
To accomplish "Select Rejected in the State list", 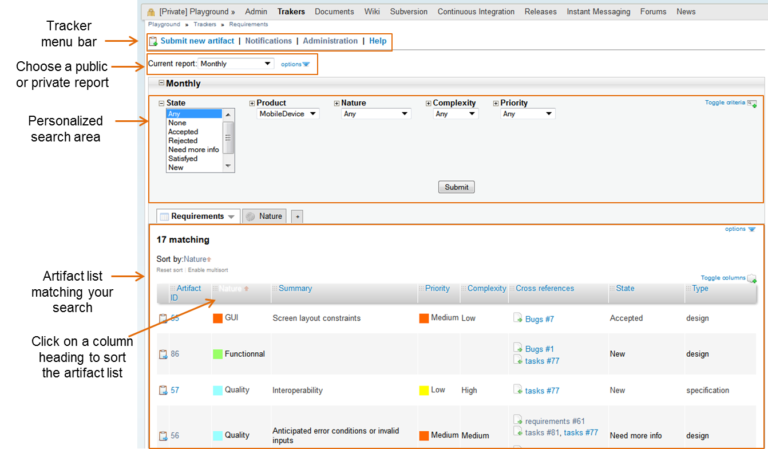I will click(x=183, y=141).
